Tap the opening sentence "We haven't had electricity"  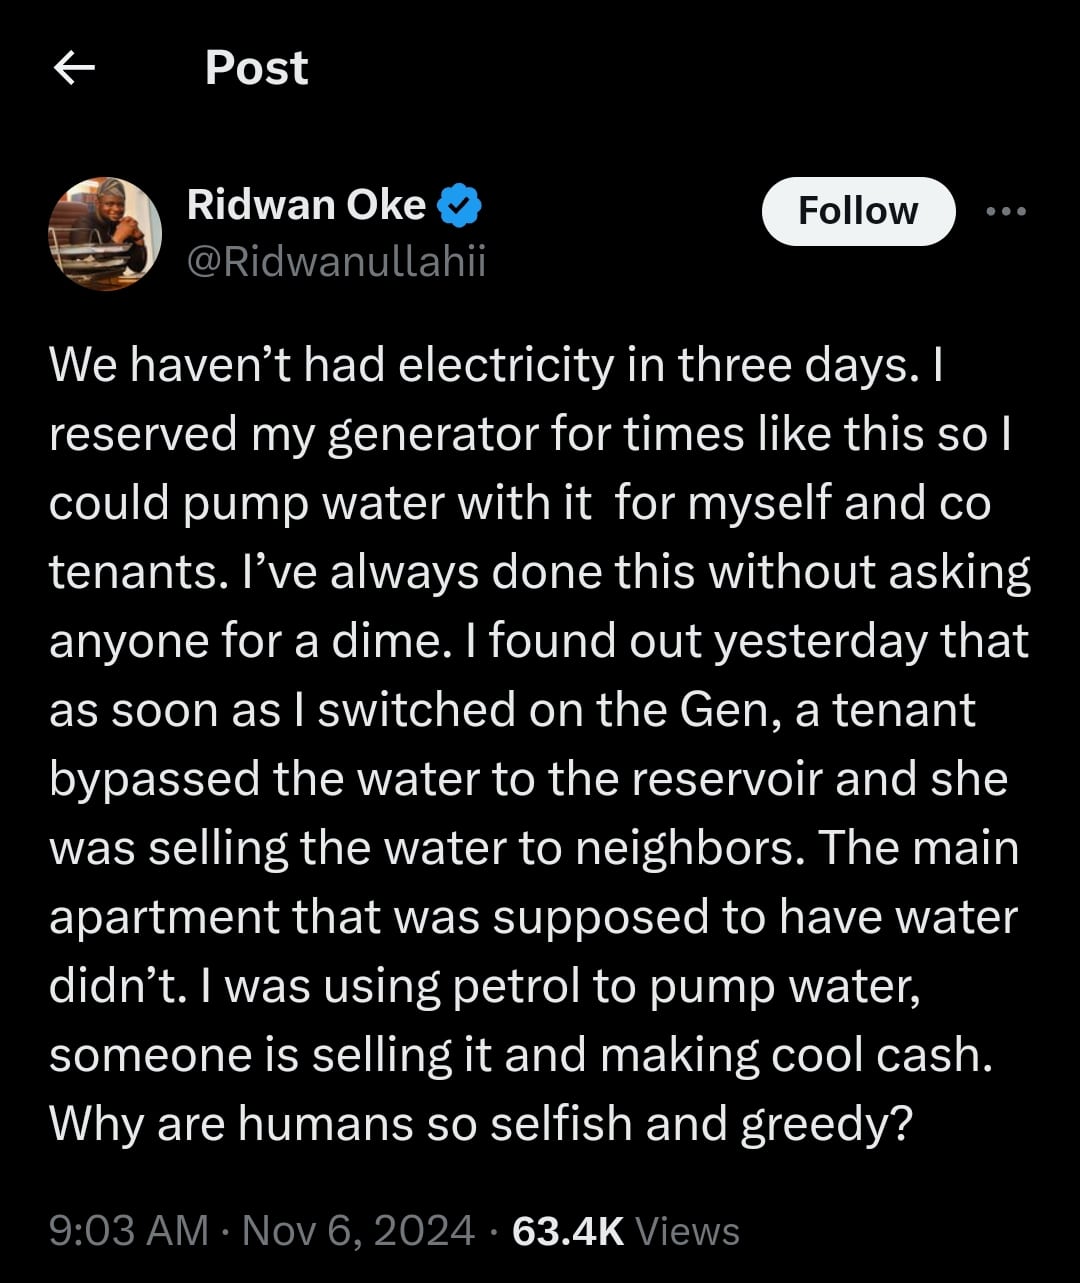tap(330, 365)
